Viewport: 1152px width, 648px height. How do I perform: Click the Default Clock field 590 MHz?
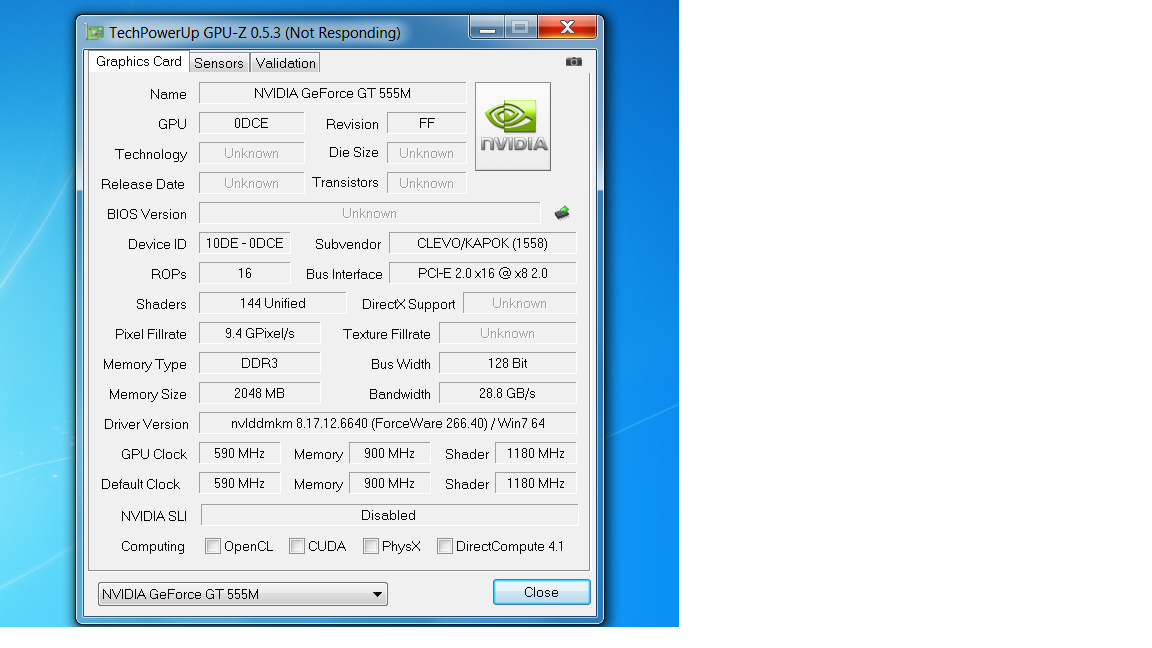click(x=240, y=484)
